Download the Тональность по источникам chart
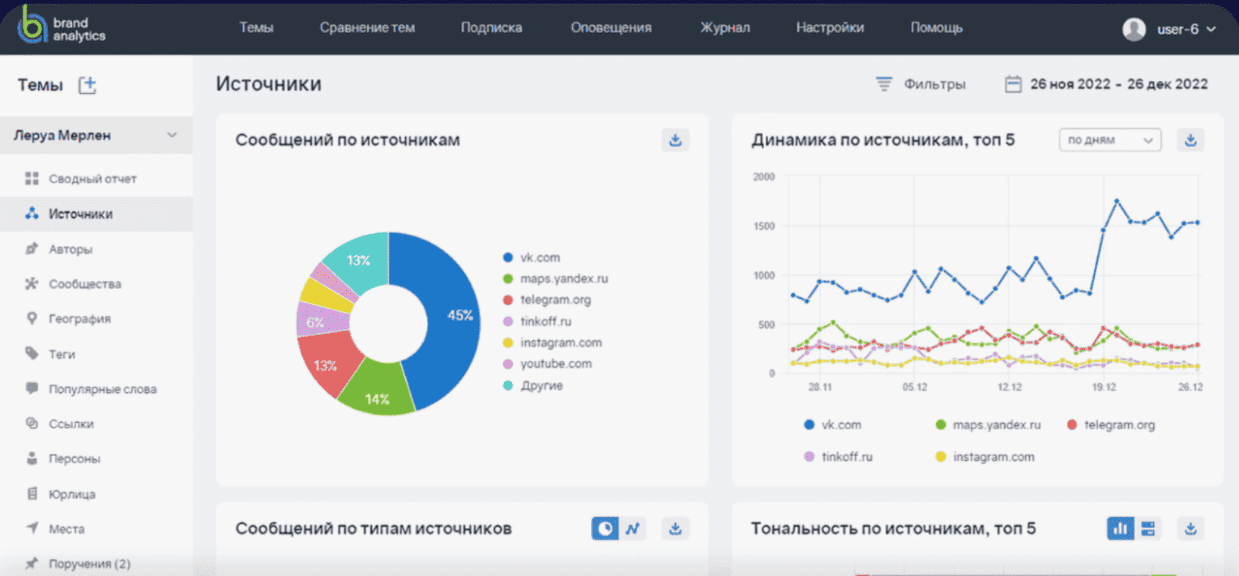The image size is (1239, 576). (1191, 528)
